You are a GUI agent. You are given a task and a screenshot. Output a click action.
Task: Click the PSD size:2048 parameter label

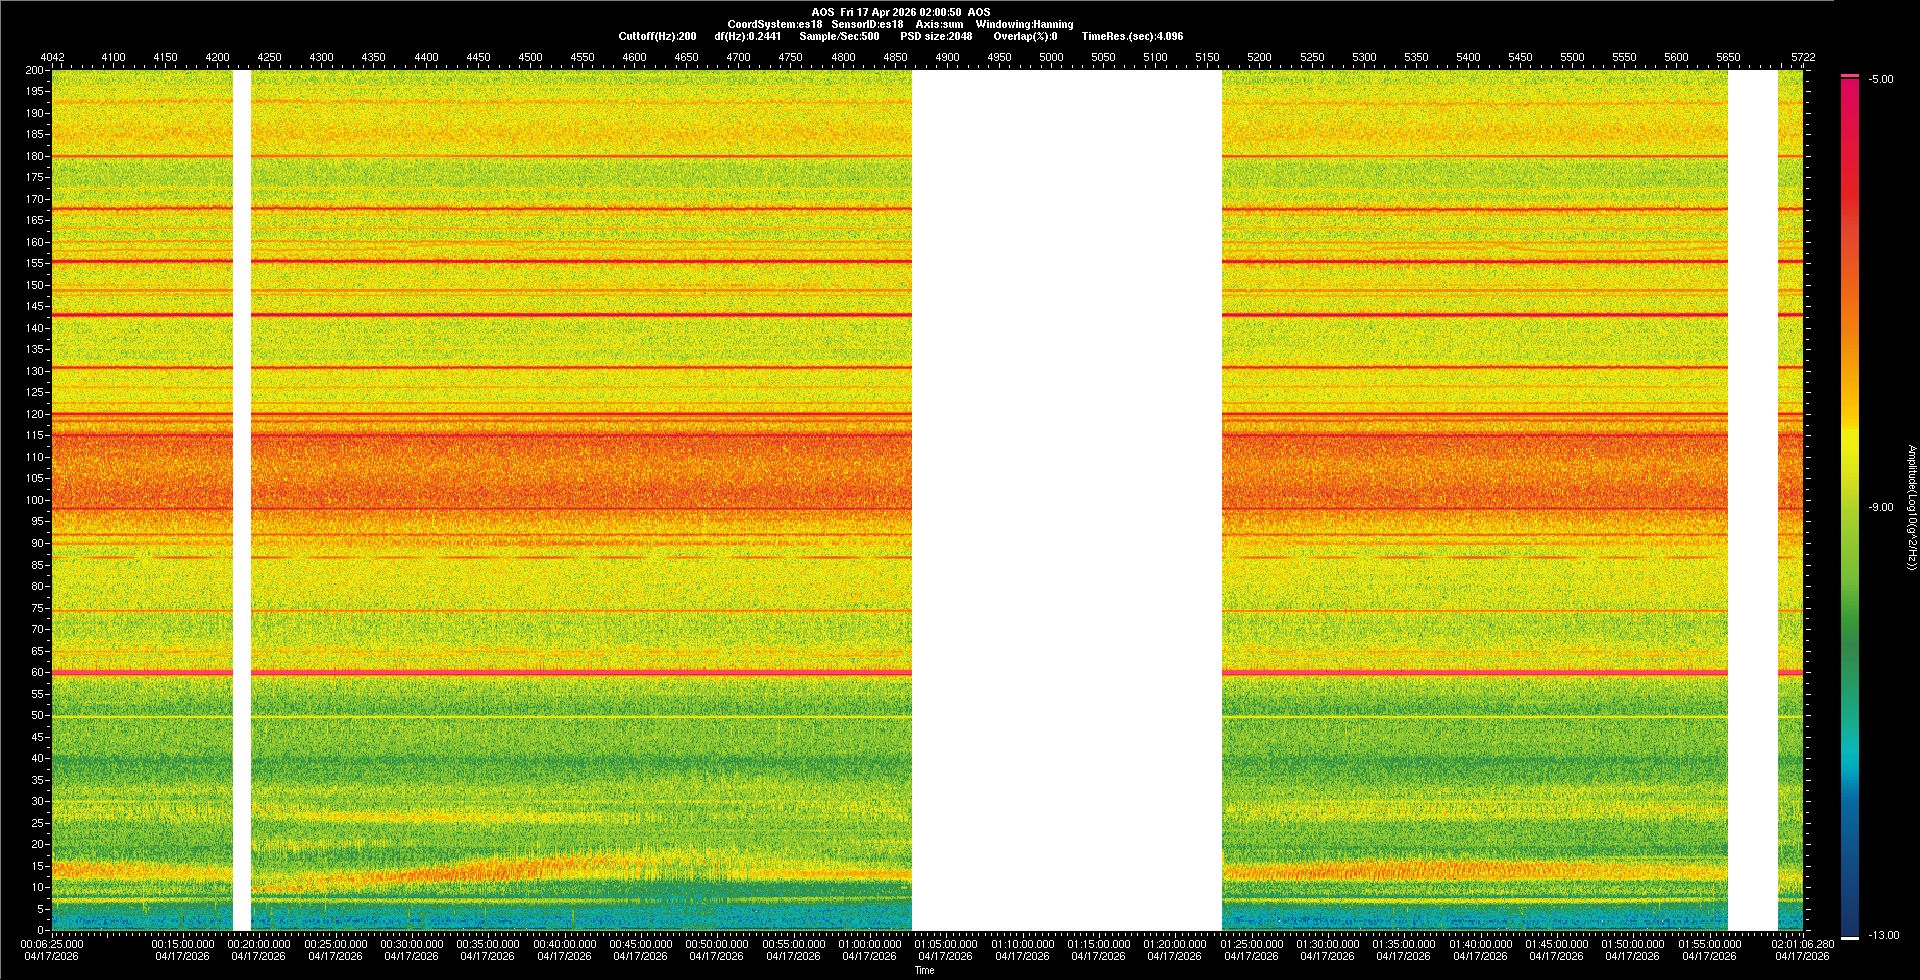tap(936, 36)
